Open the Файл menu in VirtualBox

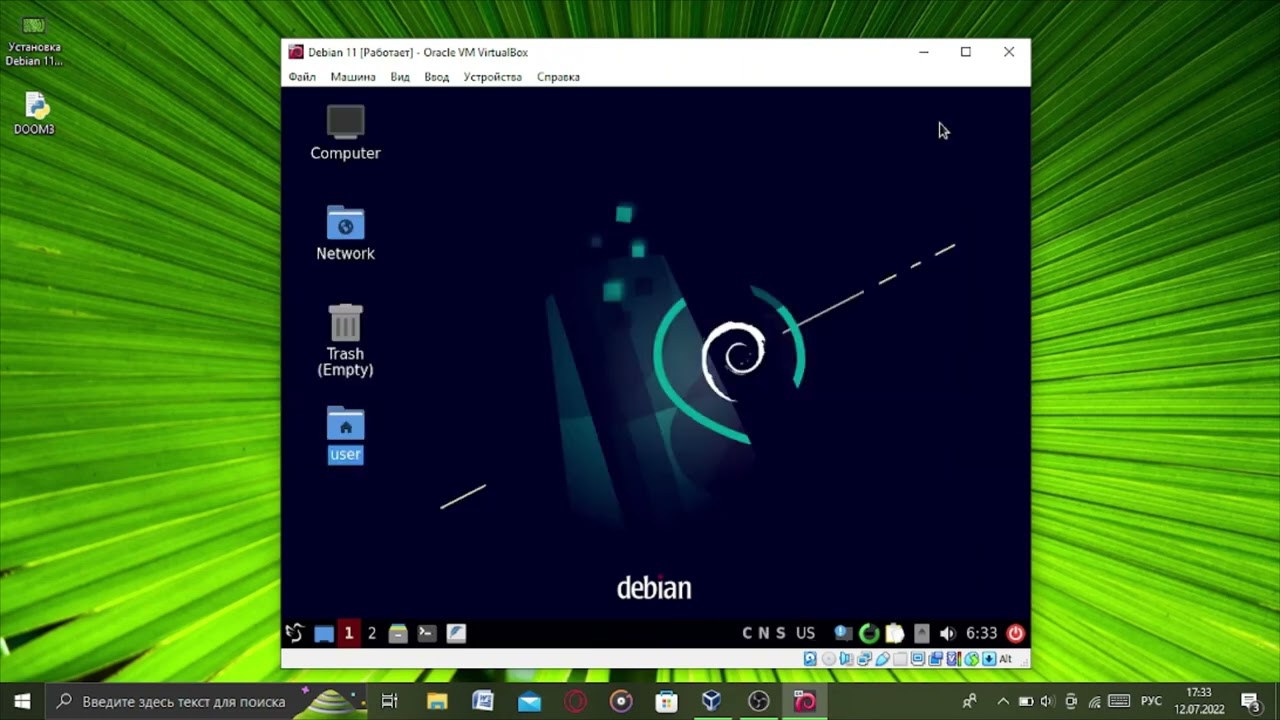302,77
